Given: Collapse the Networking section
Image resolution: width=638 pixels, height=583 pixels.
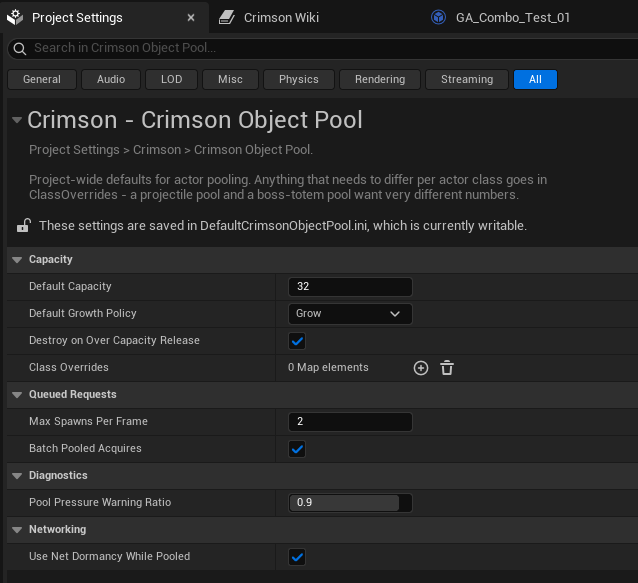Looking at the screenshot, I should tap(17, 530).
